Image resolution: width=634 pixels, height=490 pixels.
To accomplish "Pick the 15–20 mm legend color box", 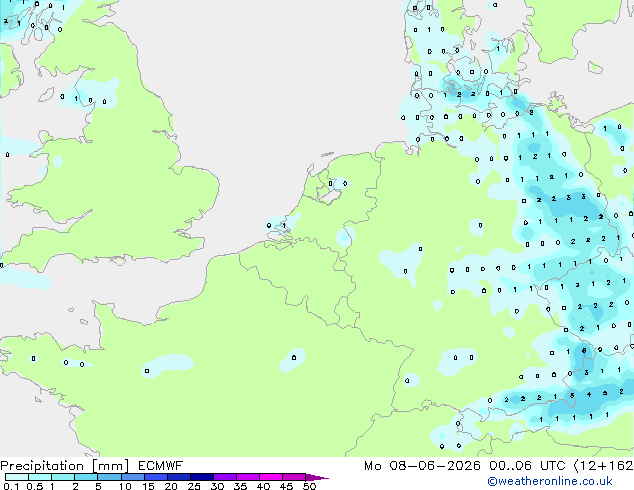I will (156, 477).
